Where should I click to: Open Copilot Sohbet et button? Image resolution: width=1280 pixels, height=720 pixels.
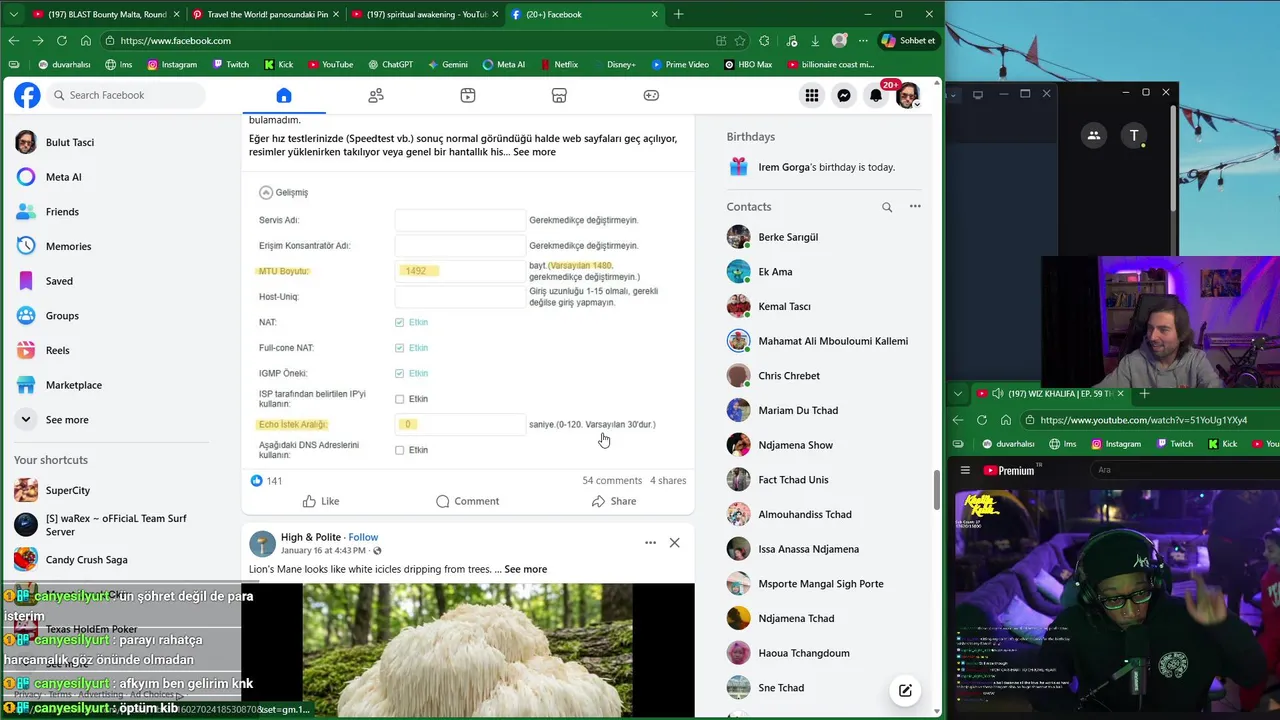(908, 40)
